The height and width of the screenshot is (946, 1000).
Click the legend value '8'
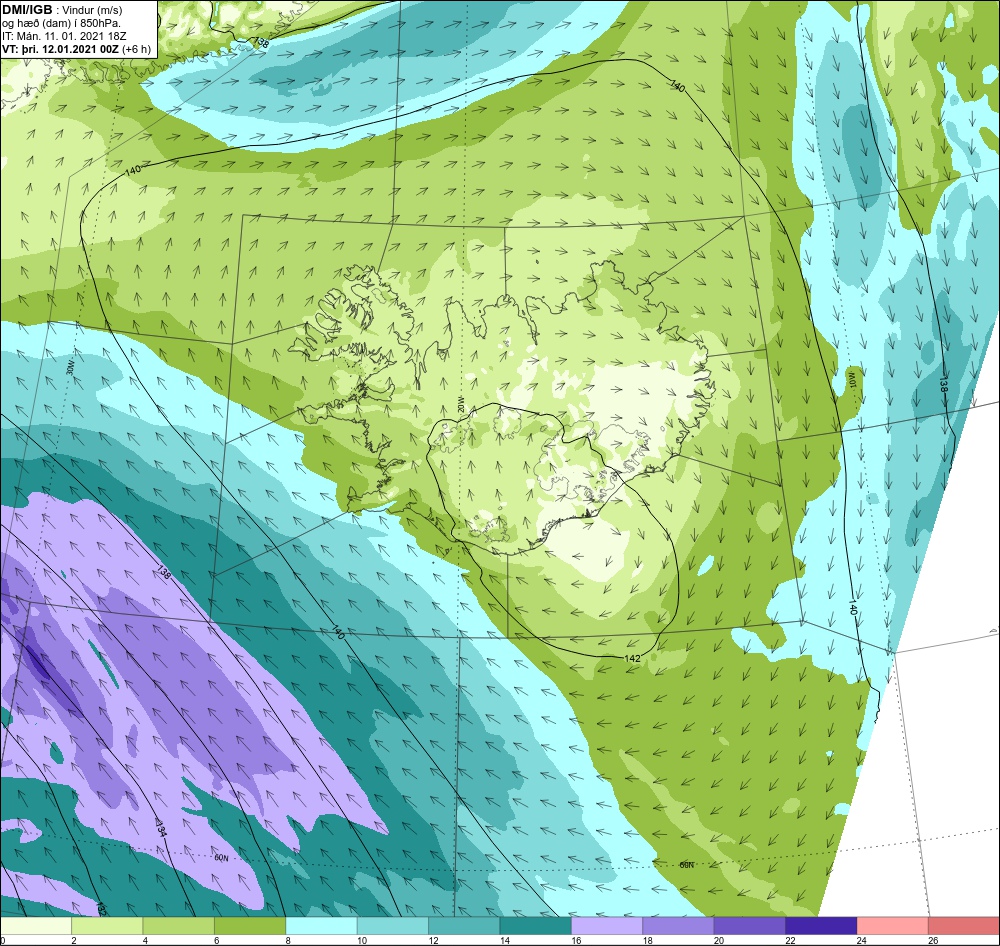pyautogui.click(x=288, y=940)
